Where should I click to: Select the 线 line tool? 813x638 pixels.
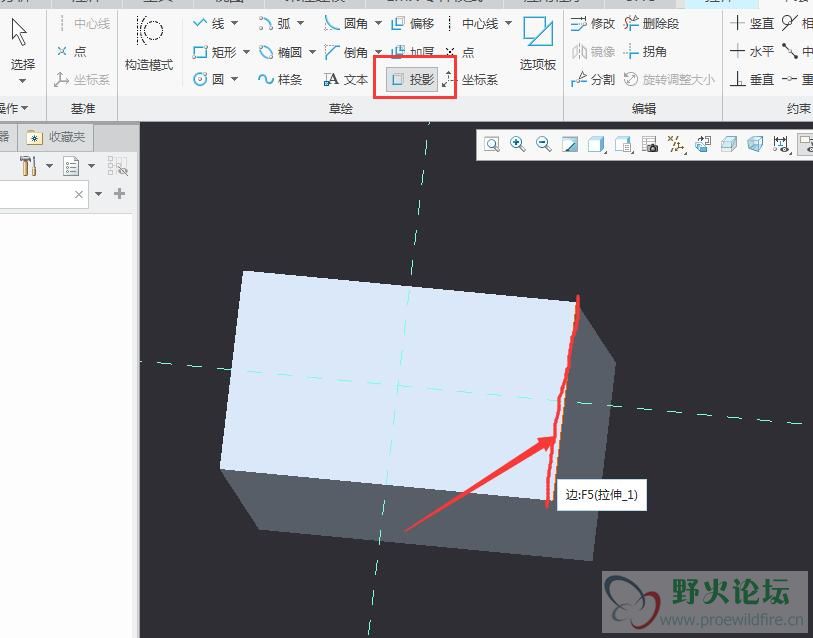click(209, 23)
